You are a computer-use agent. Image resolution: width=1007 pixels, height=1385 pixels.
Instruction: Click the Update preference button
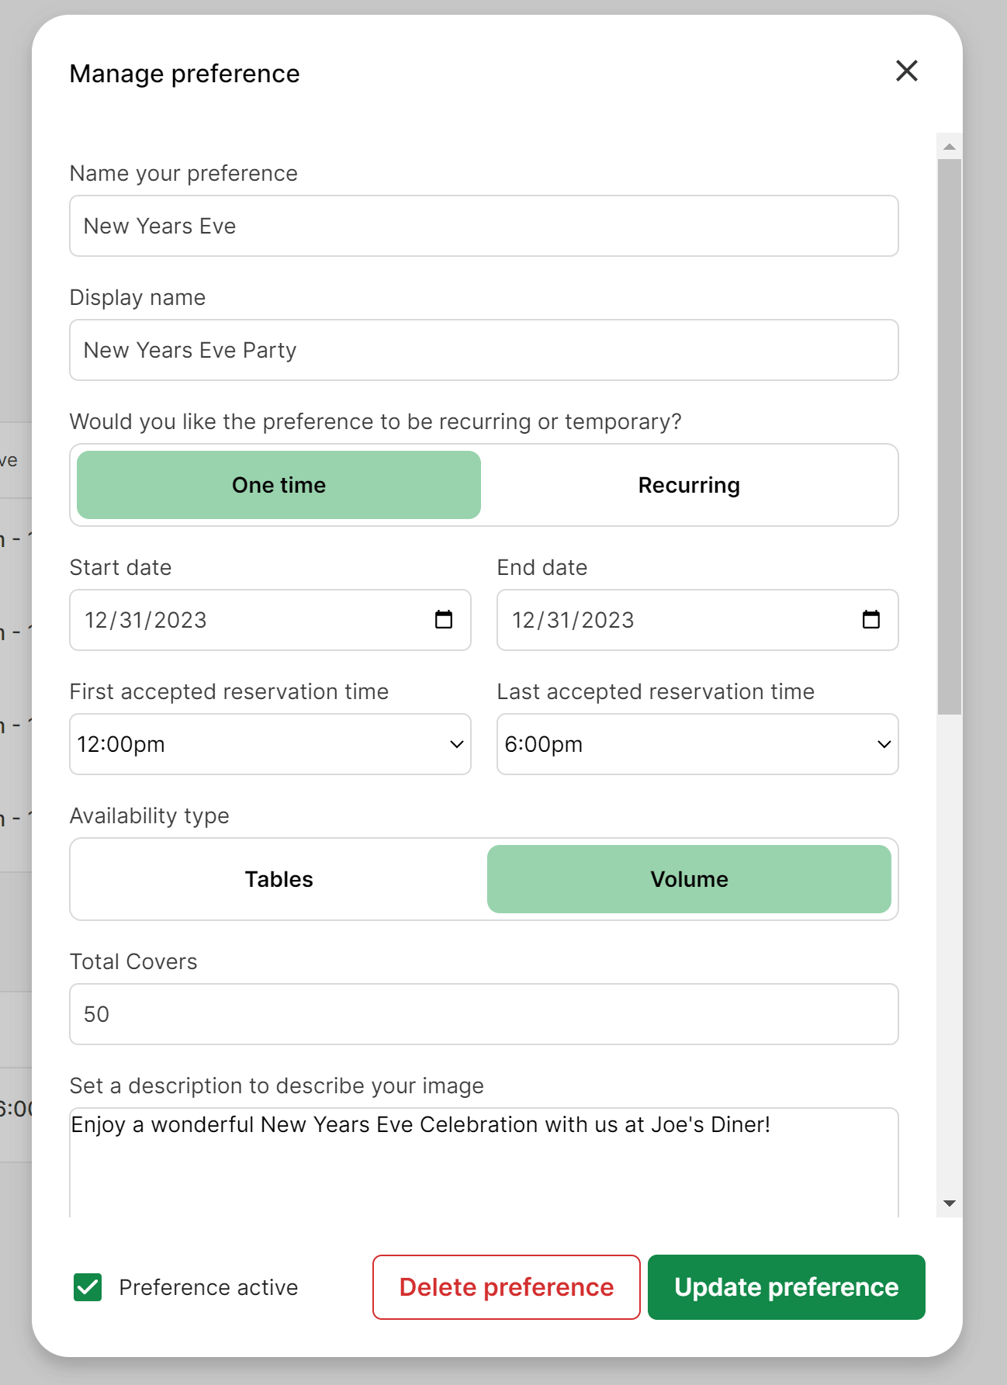pos(786,1287)
